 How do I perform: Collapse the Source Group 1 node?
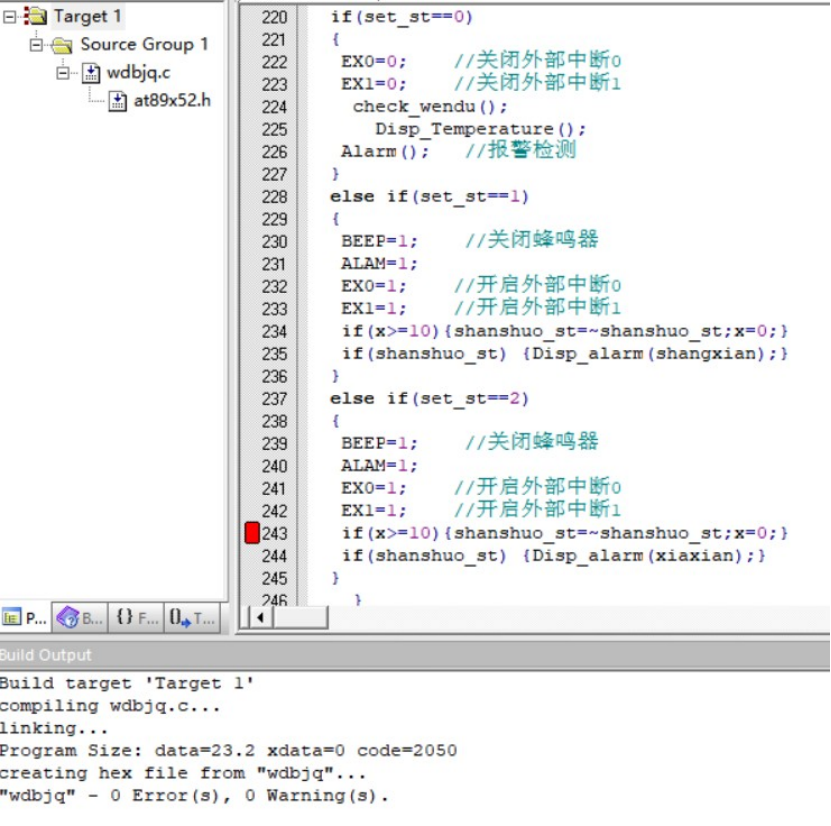point(36,45)
